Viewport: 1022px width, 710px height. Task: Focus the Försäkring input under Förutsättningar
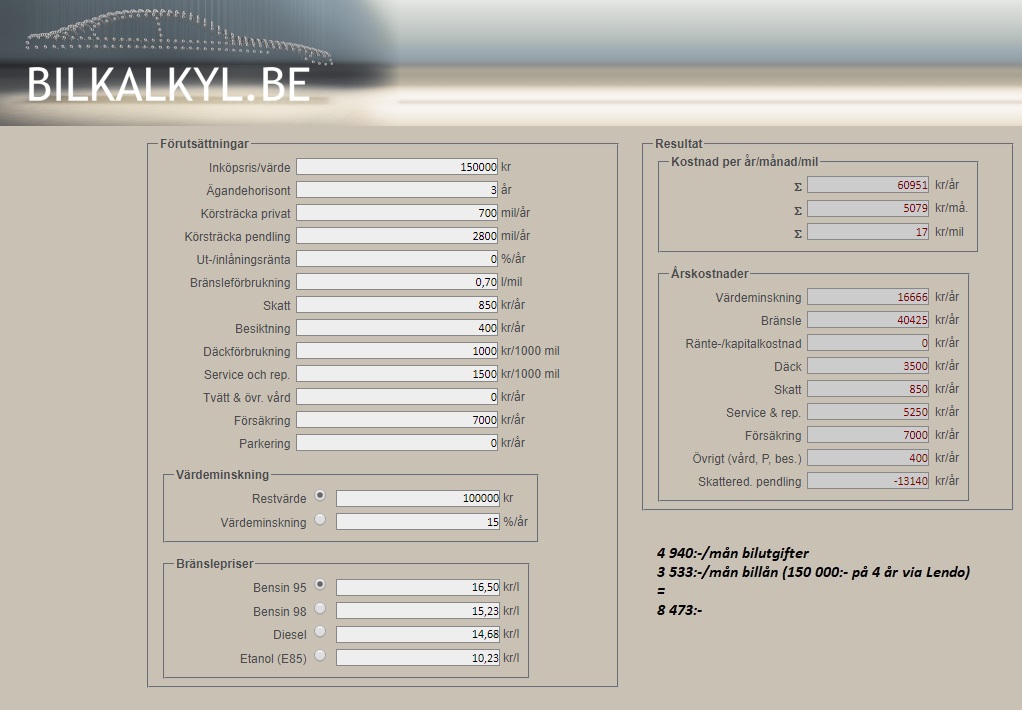click(397, 420)
